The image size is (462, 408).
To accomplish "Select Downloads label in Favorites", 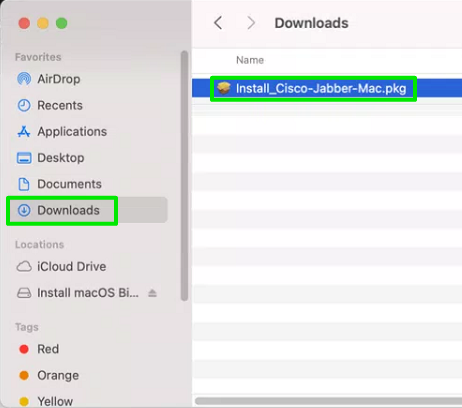I will click(x=68, y=210).
